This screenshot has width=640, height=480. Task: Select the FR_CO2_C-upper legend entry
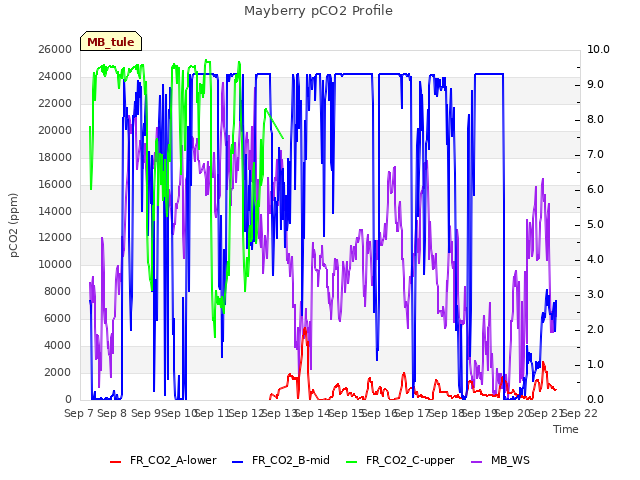400,460
